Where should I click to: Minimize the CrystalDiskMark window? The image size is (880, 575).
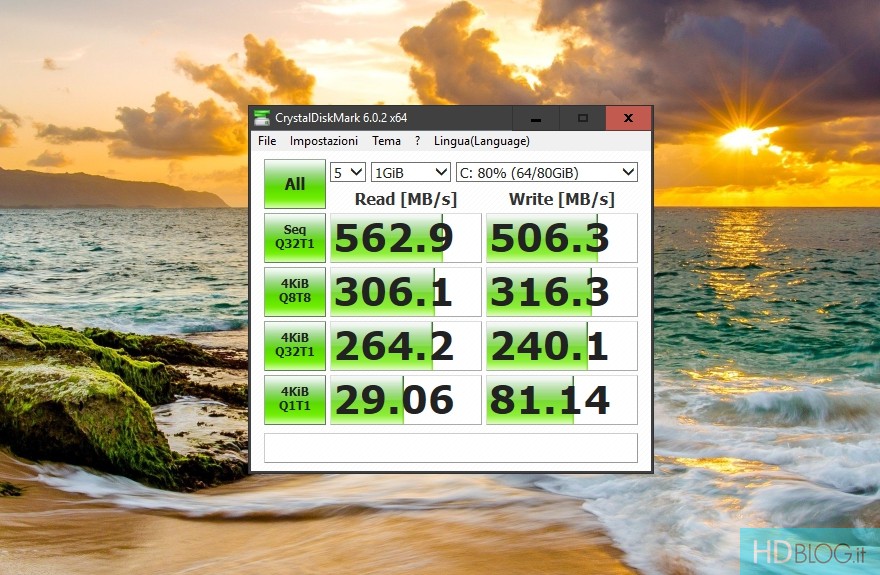click(535, 118)
